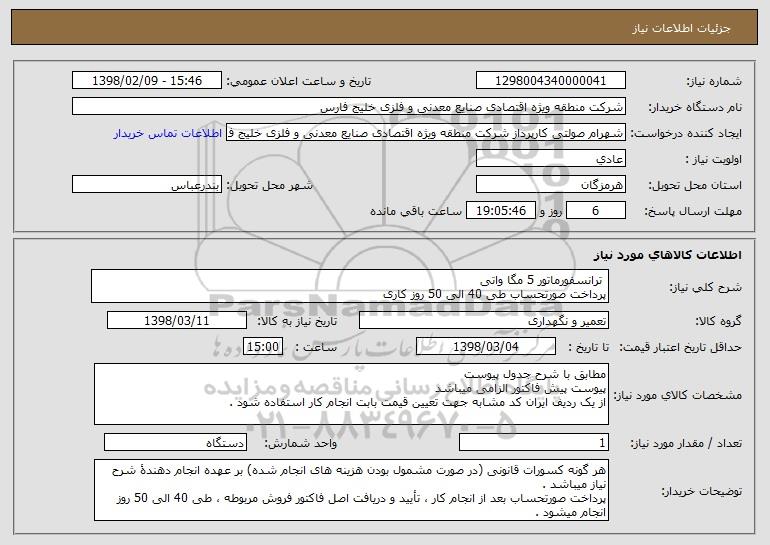Click the label ایجاد کننده درخواست
Image resolution: width=770 pixels, height=545 pixels.
pos(686,134)
